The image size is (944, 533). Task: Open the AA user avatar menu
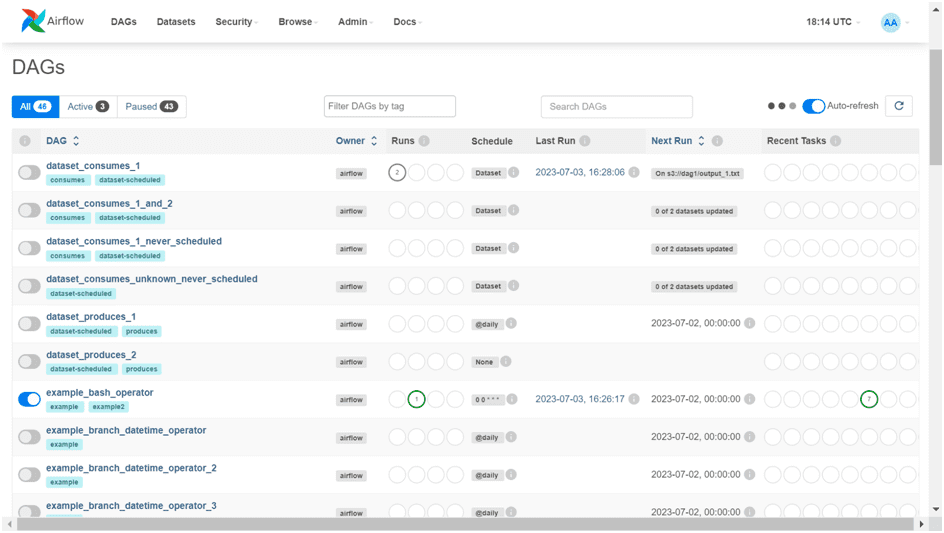click(x=890, y=22)
